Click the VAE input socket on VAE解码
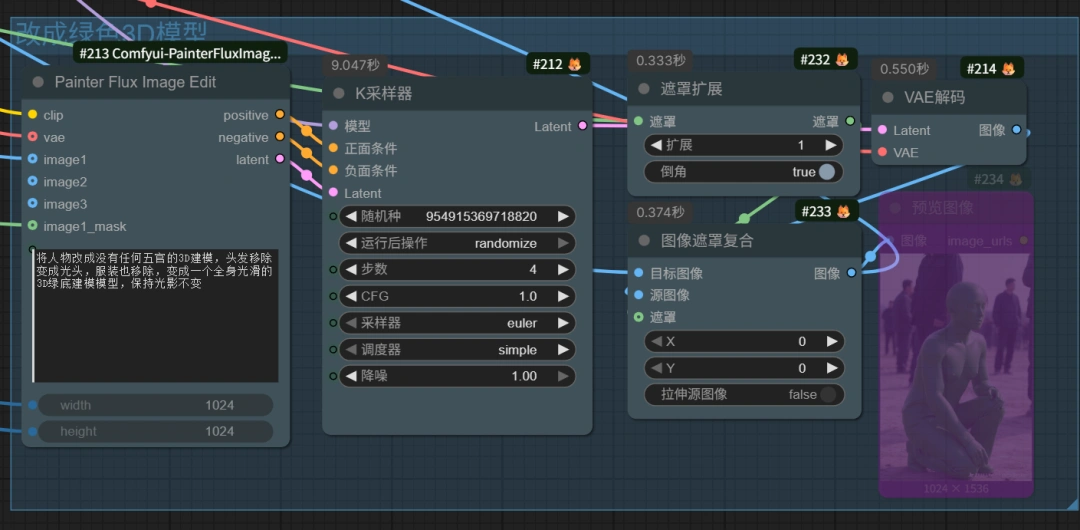 (882, 152)
